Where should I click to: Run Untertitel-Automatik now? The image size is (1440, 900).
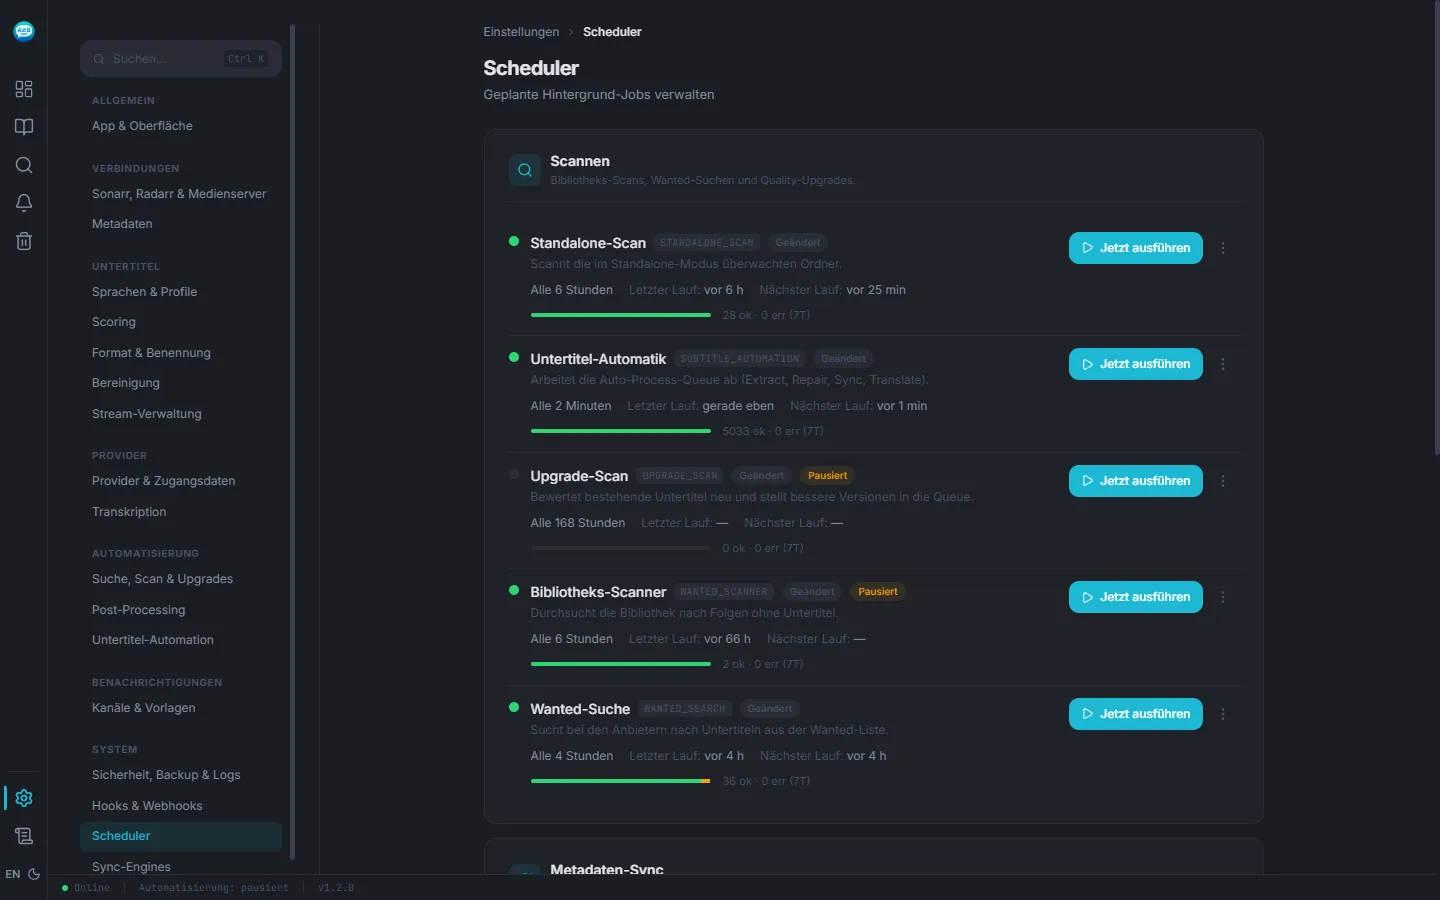pyautogui.click(x=1136, y=364)
